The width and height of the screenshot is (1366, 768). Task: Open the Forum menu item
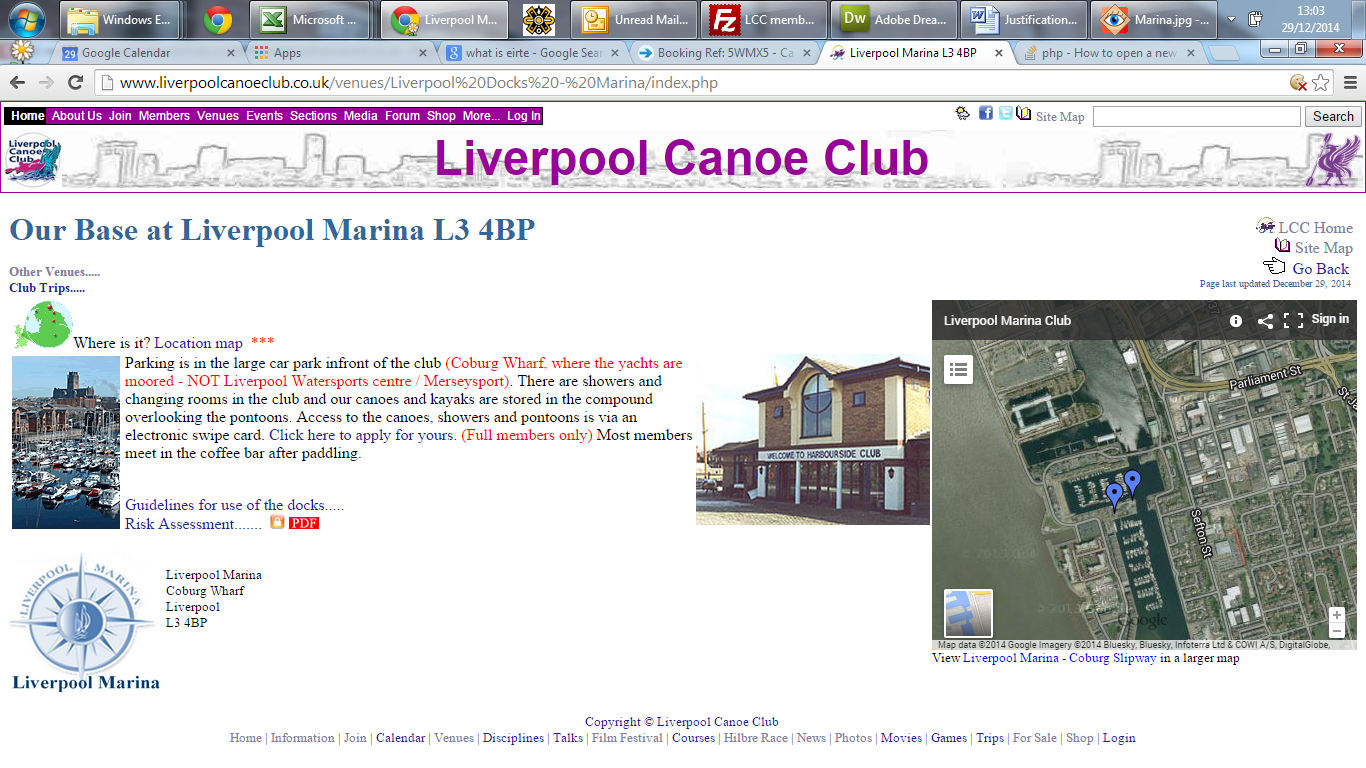[x=403, y=116]
